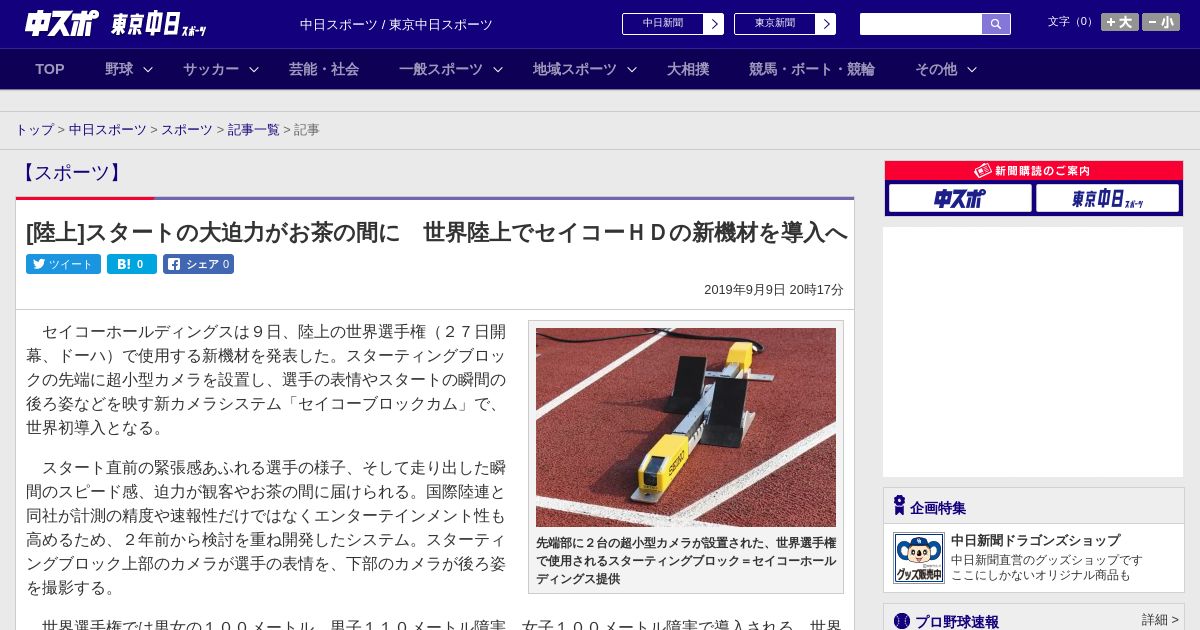Focus the header search input field
Viewport: 1200px width, 630px height.
coord(921,24)
